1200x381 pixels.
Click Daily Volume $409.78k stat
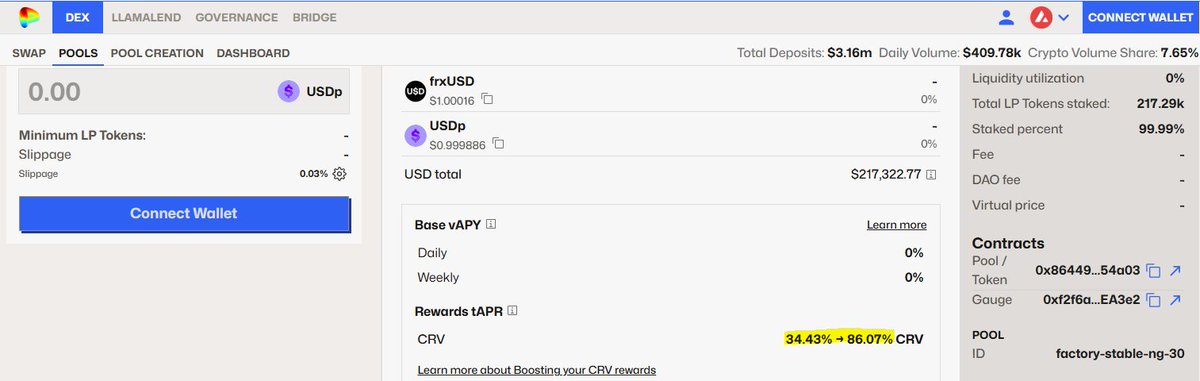point(950,53)
